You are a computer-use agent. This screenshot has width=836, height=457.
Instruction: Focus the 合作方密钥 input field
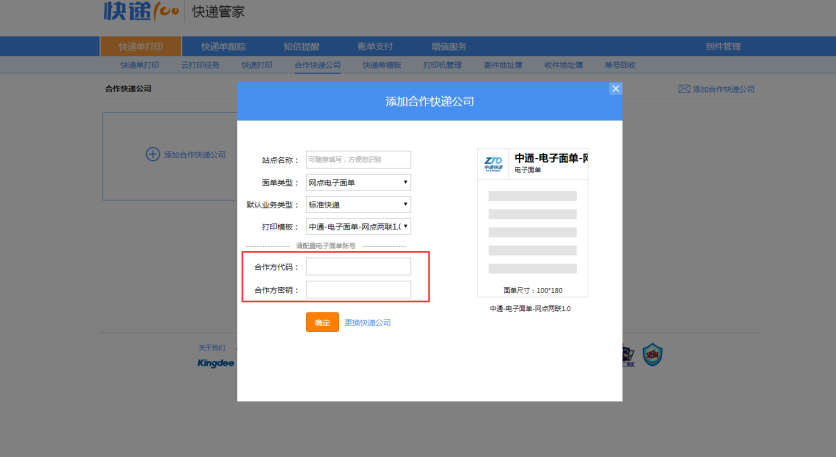(358, 290)
